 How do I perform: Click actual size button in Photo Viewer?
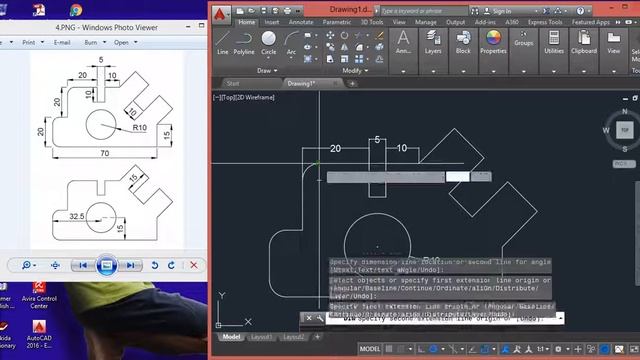[x=56, y=265]
